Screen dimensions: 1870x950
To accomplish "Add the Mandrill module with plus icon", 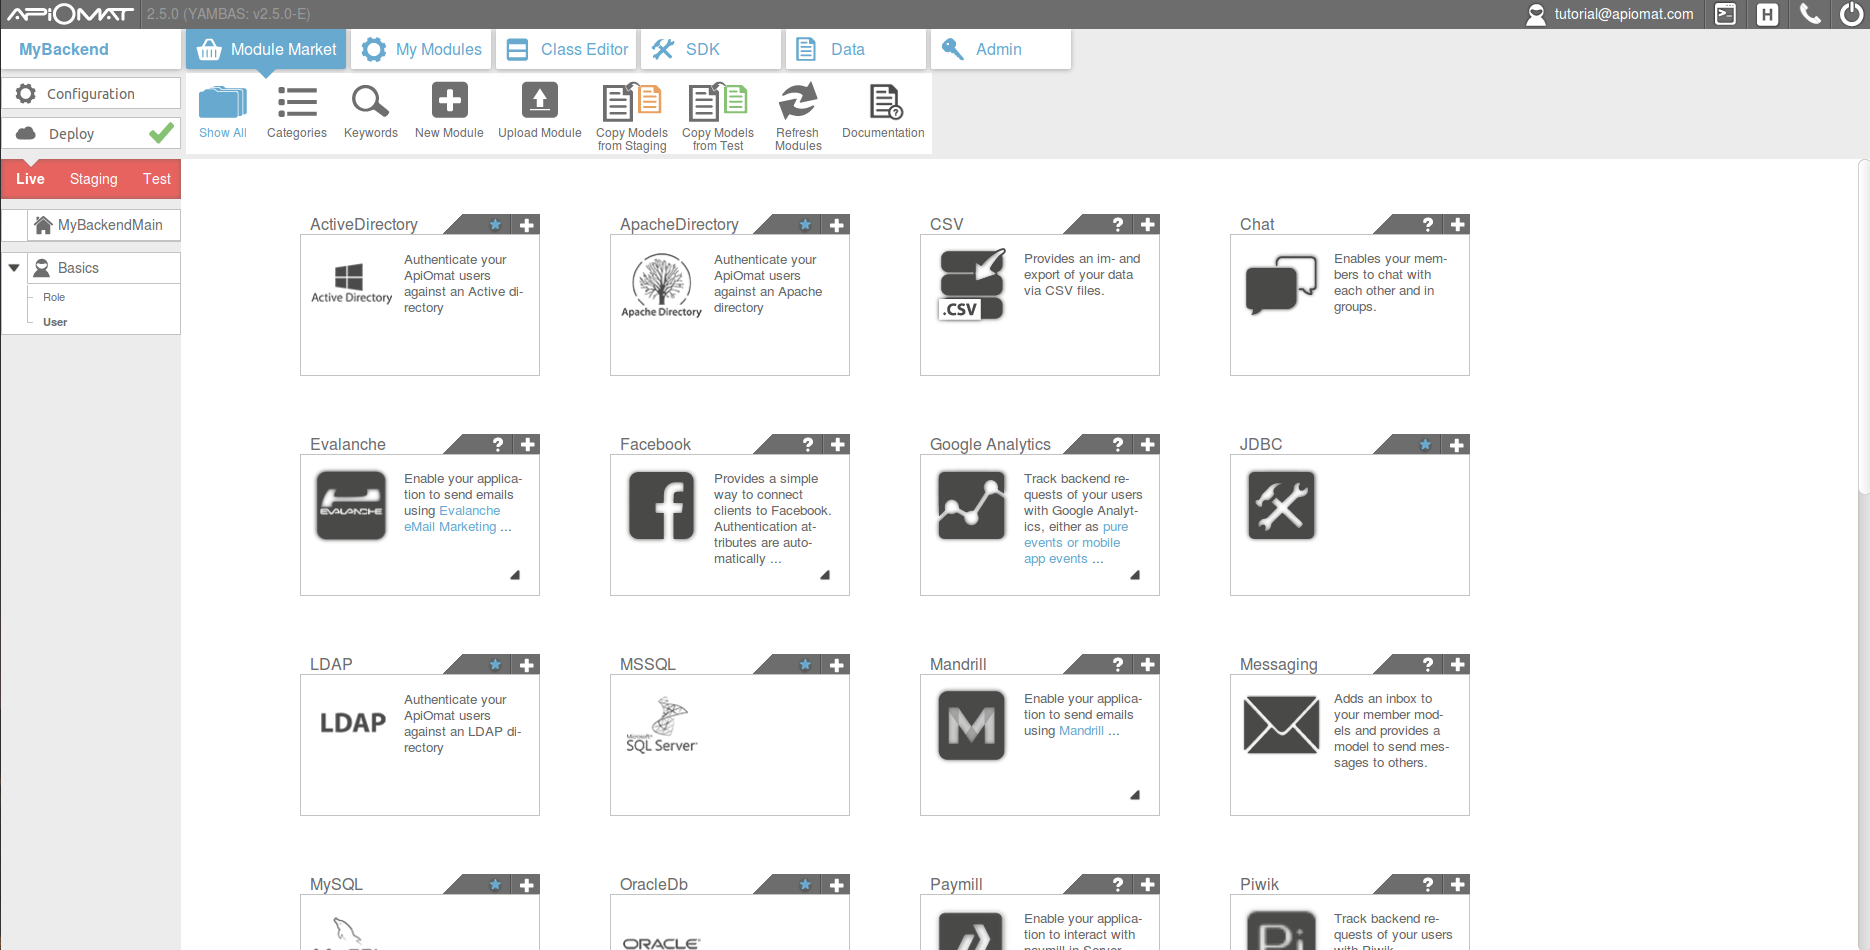I will pyautogui.click(x=1148, y=665).
